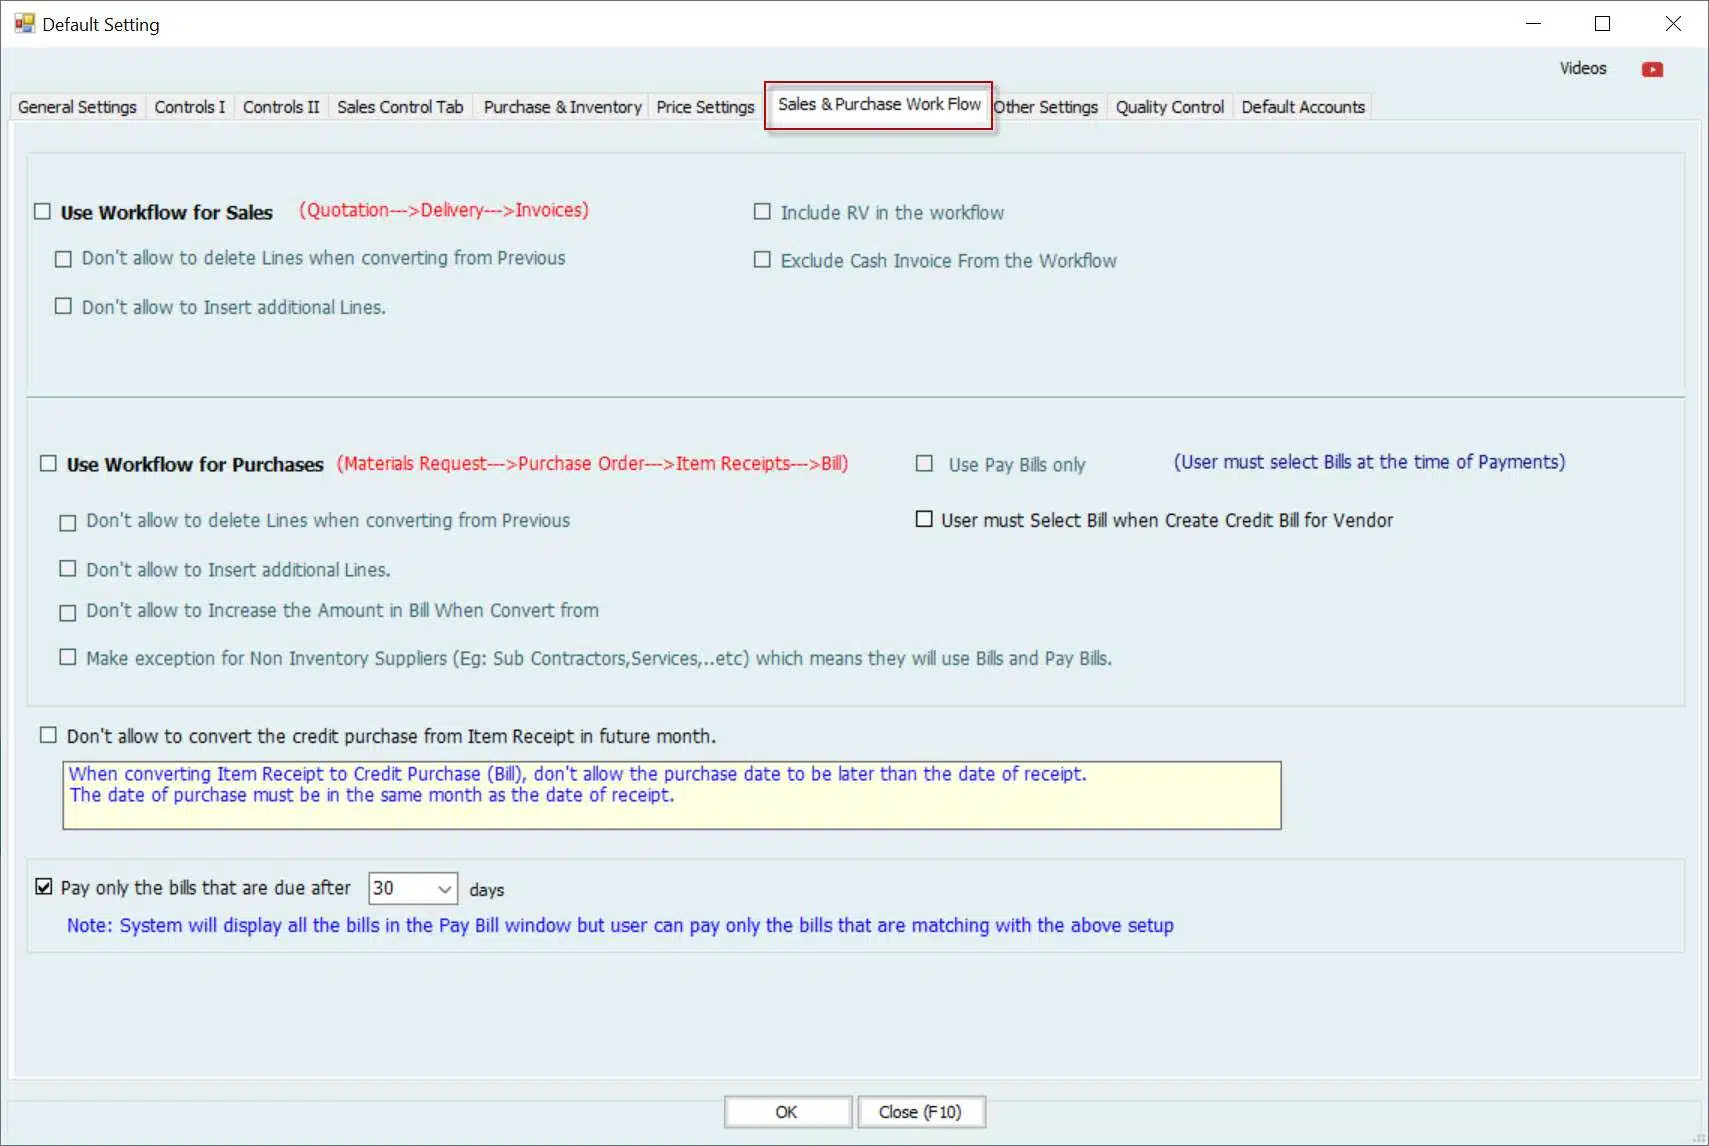1709x1146 pixels.
Task: Click the red YouTube Videos icon
Action: pyautogui.click(x=1652, y=69)
